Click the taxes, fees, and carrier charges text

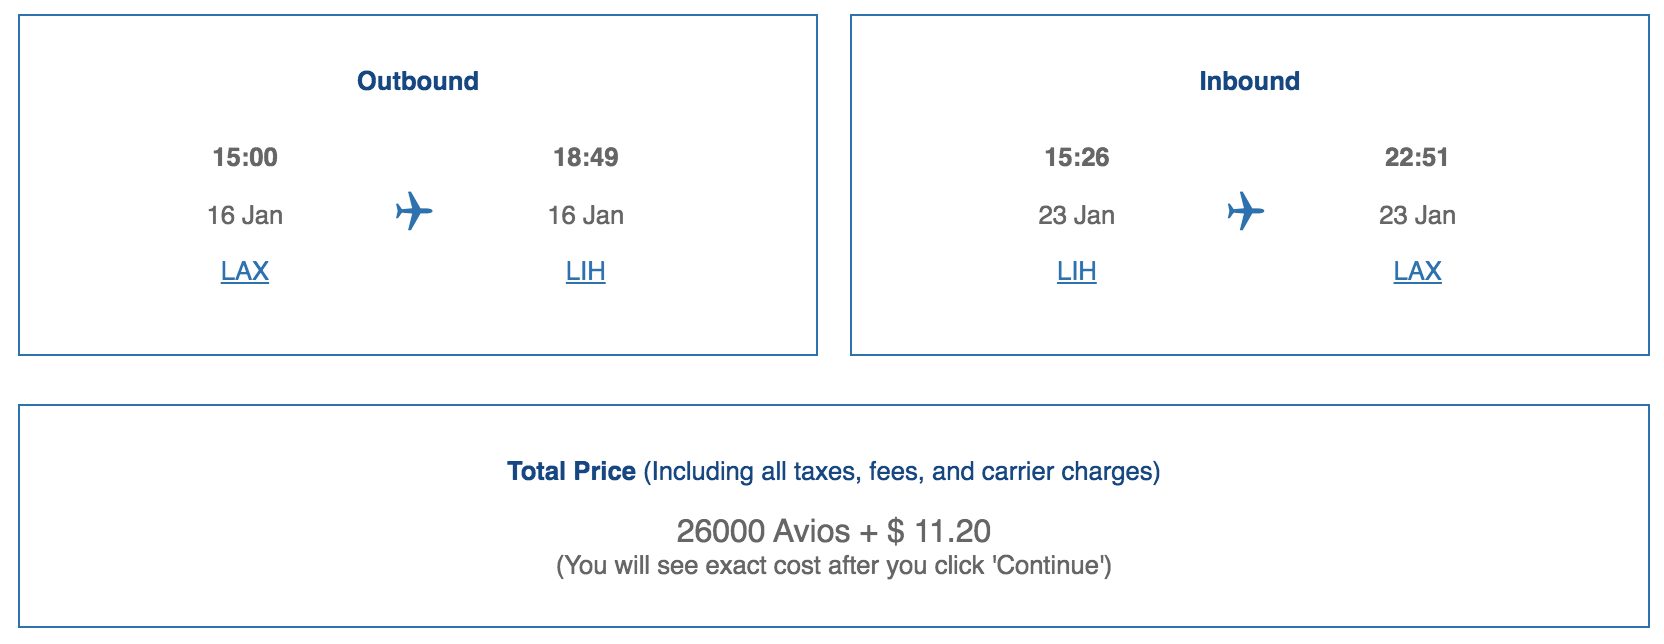click(x=902, y=471)
